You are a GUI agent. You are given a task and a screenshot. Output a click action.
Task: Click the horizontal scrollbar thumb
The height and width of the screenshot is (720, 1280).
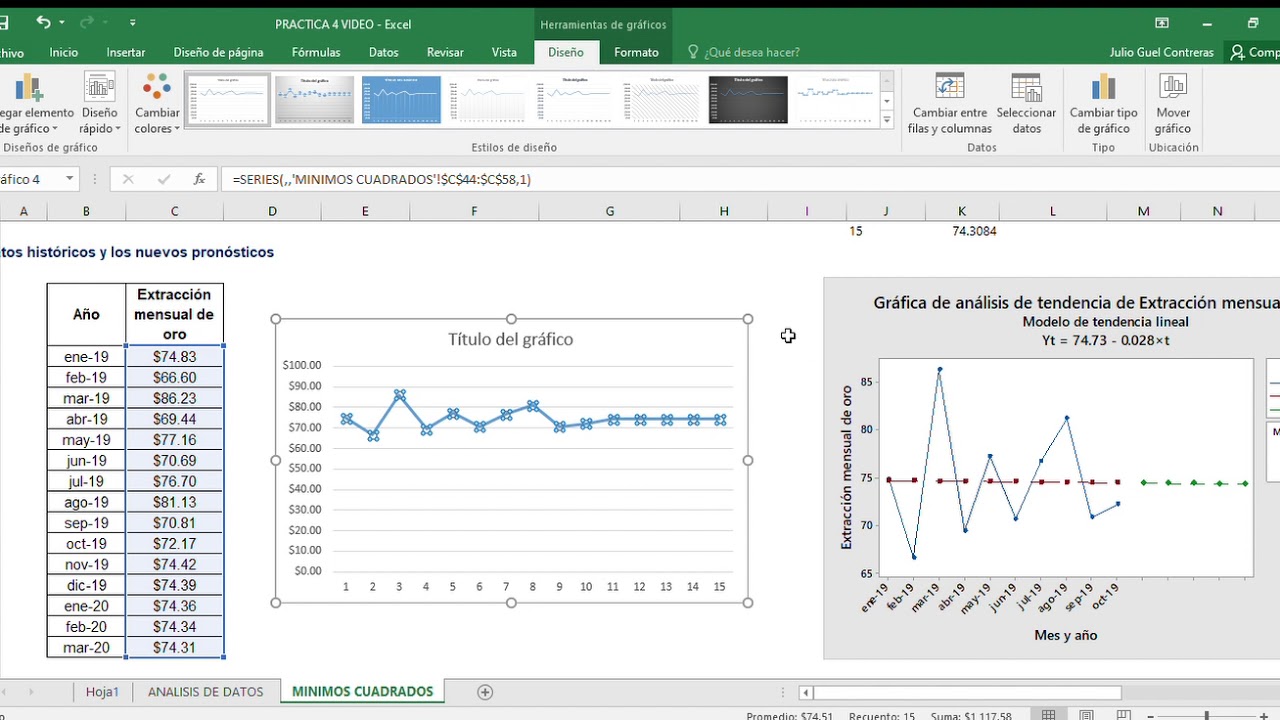(x=967, y=692)
